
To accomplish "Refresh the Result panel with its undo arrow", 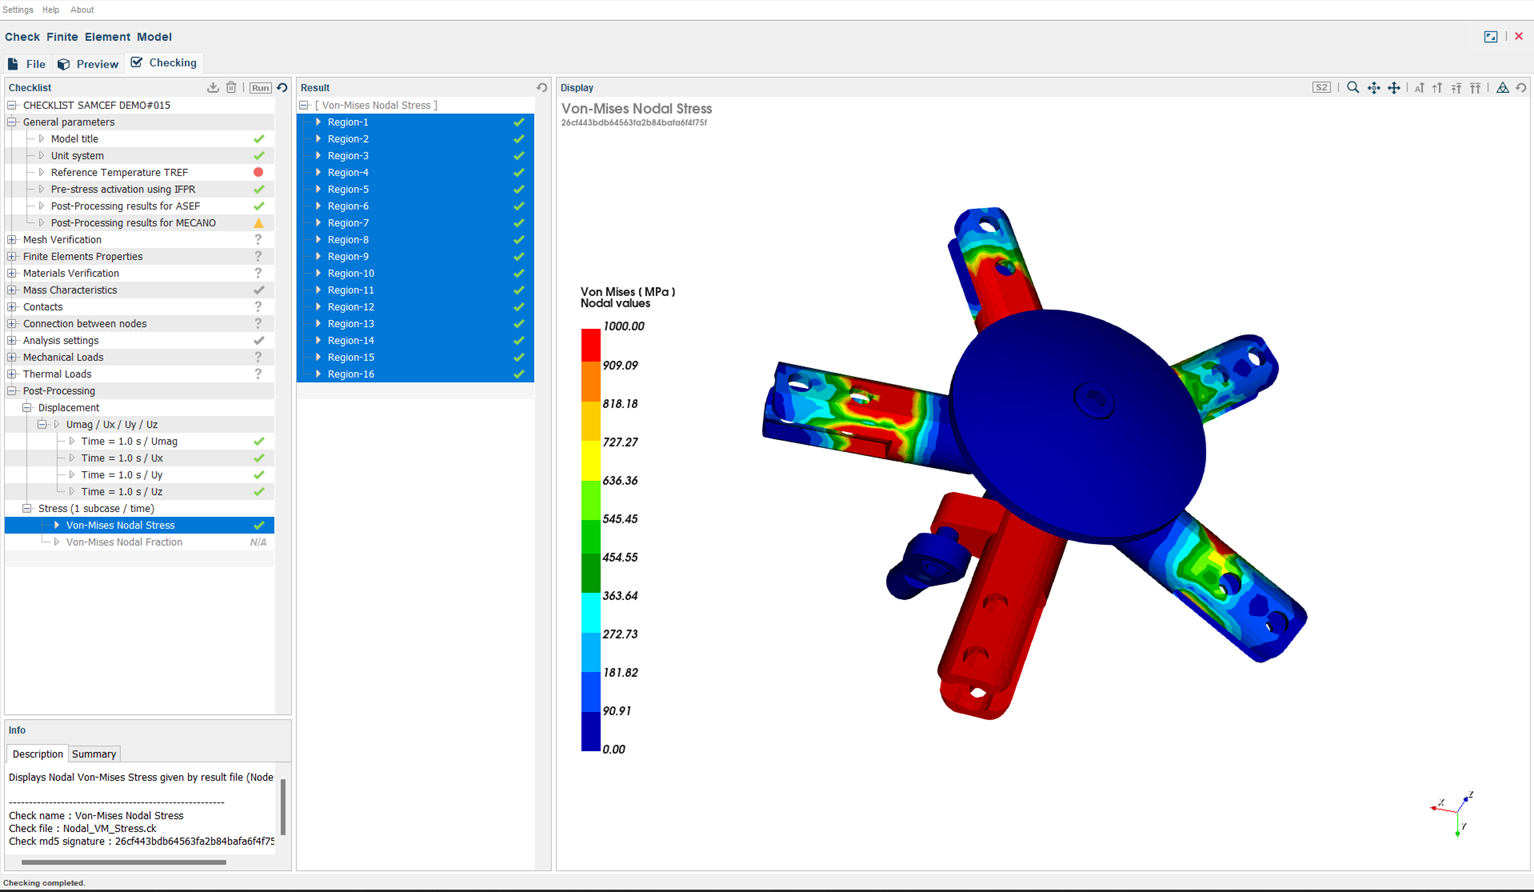I will [542, 88].
